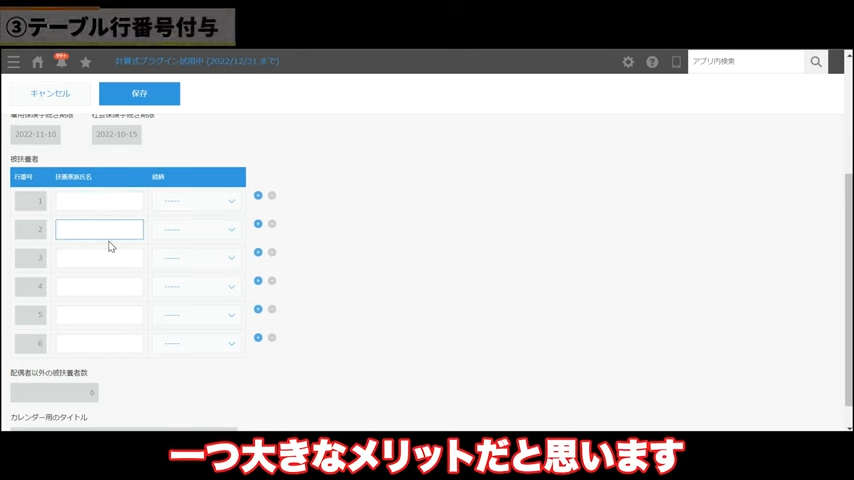Viewport: 854px width, 480px height.
Task: Open the settings gear icon
Action: point(628,62)
